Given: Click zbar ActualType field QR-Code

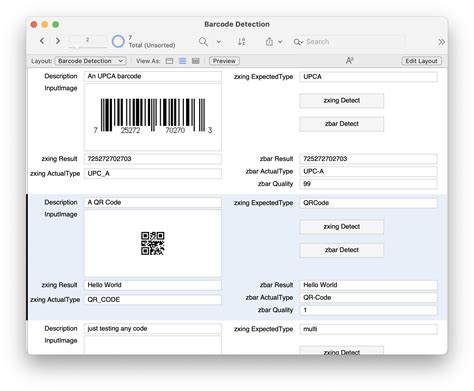Looking at the screenshot, I should [368, 298].
